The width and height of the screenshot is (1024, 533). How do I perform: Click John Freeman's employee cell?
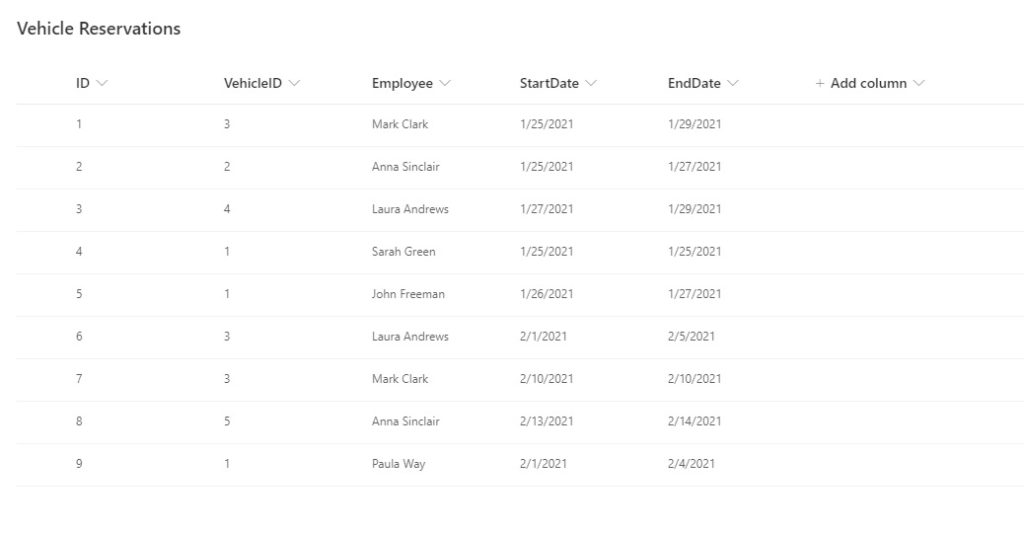click(408, 294)
